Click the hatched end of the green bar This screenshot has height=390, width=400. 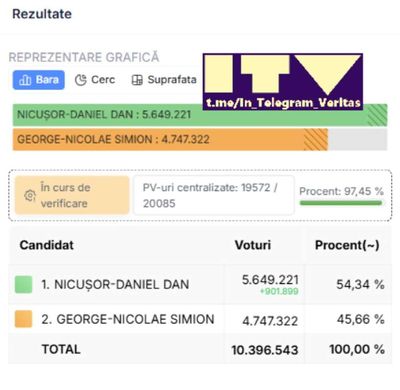377,115
